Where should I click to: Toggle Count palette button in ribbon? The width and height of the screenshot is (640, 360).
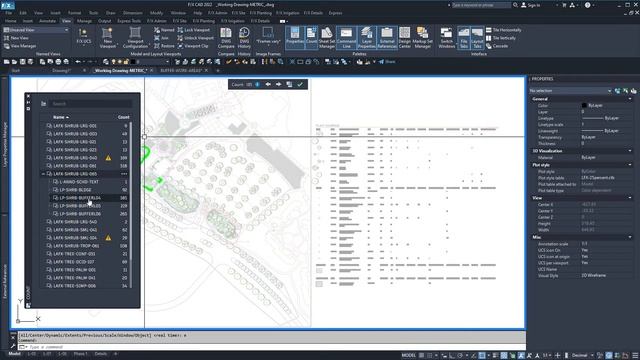pos(311,38)
